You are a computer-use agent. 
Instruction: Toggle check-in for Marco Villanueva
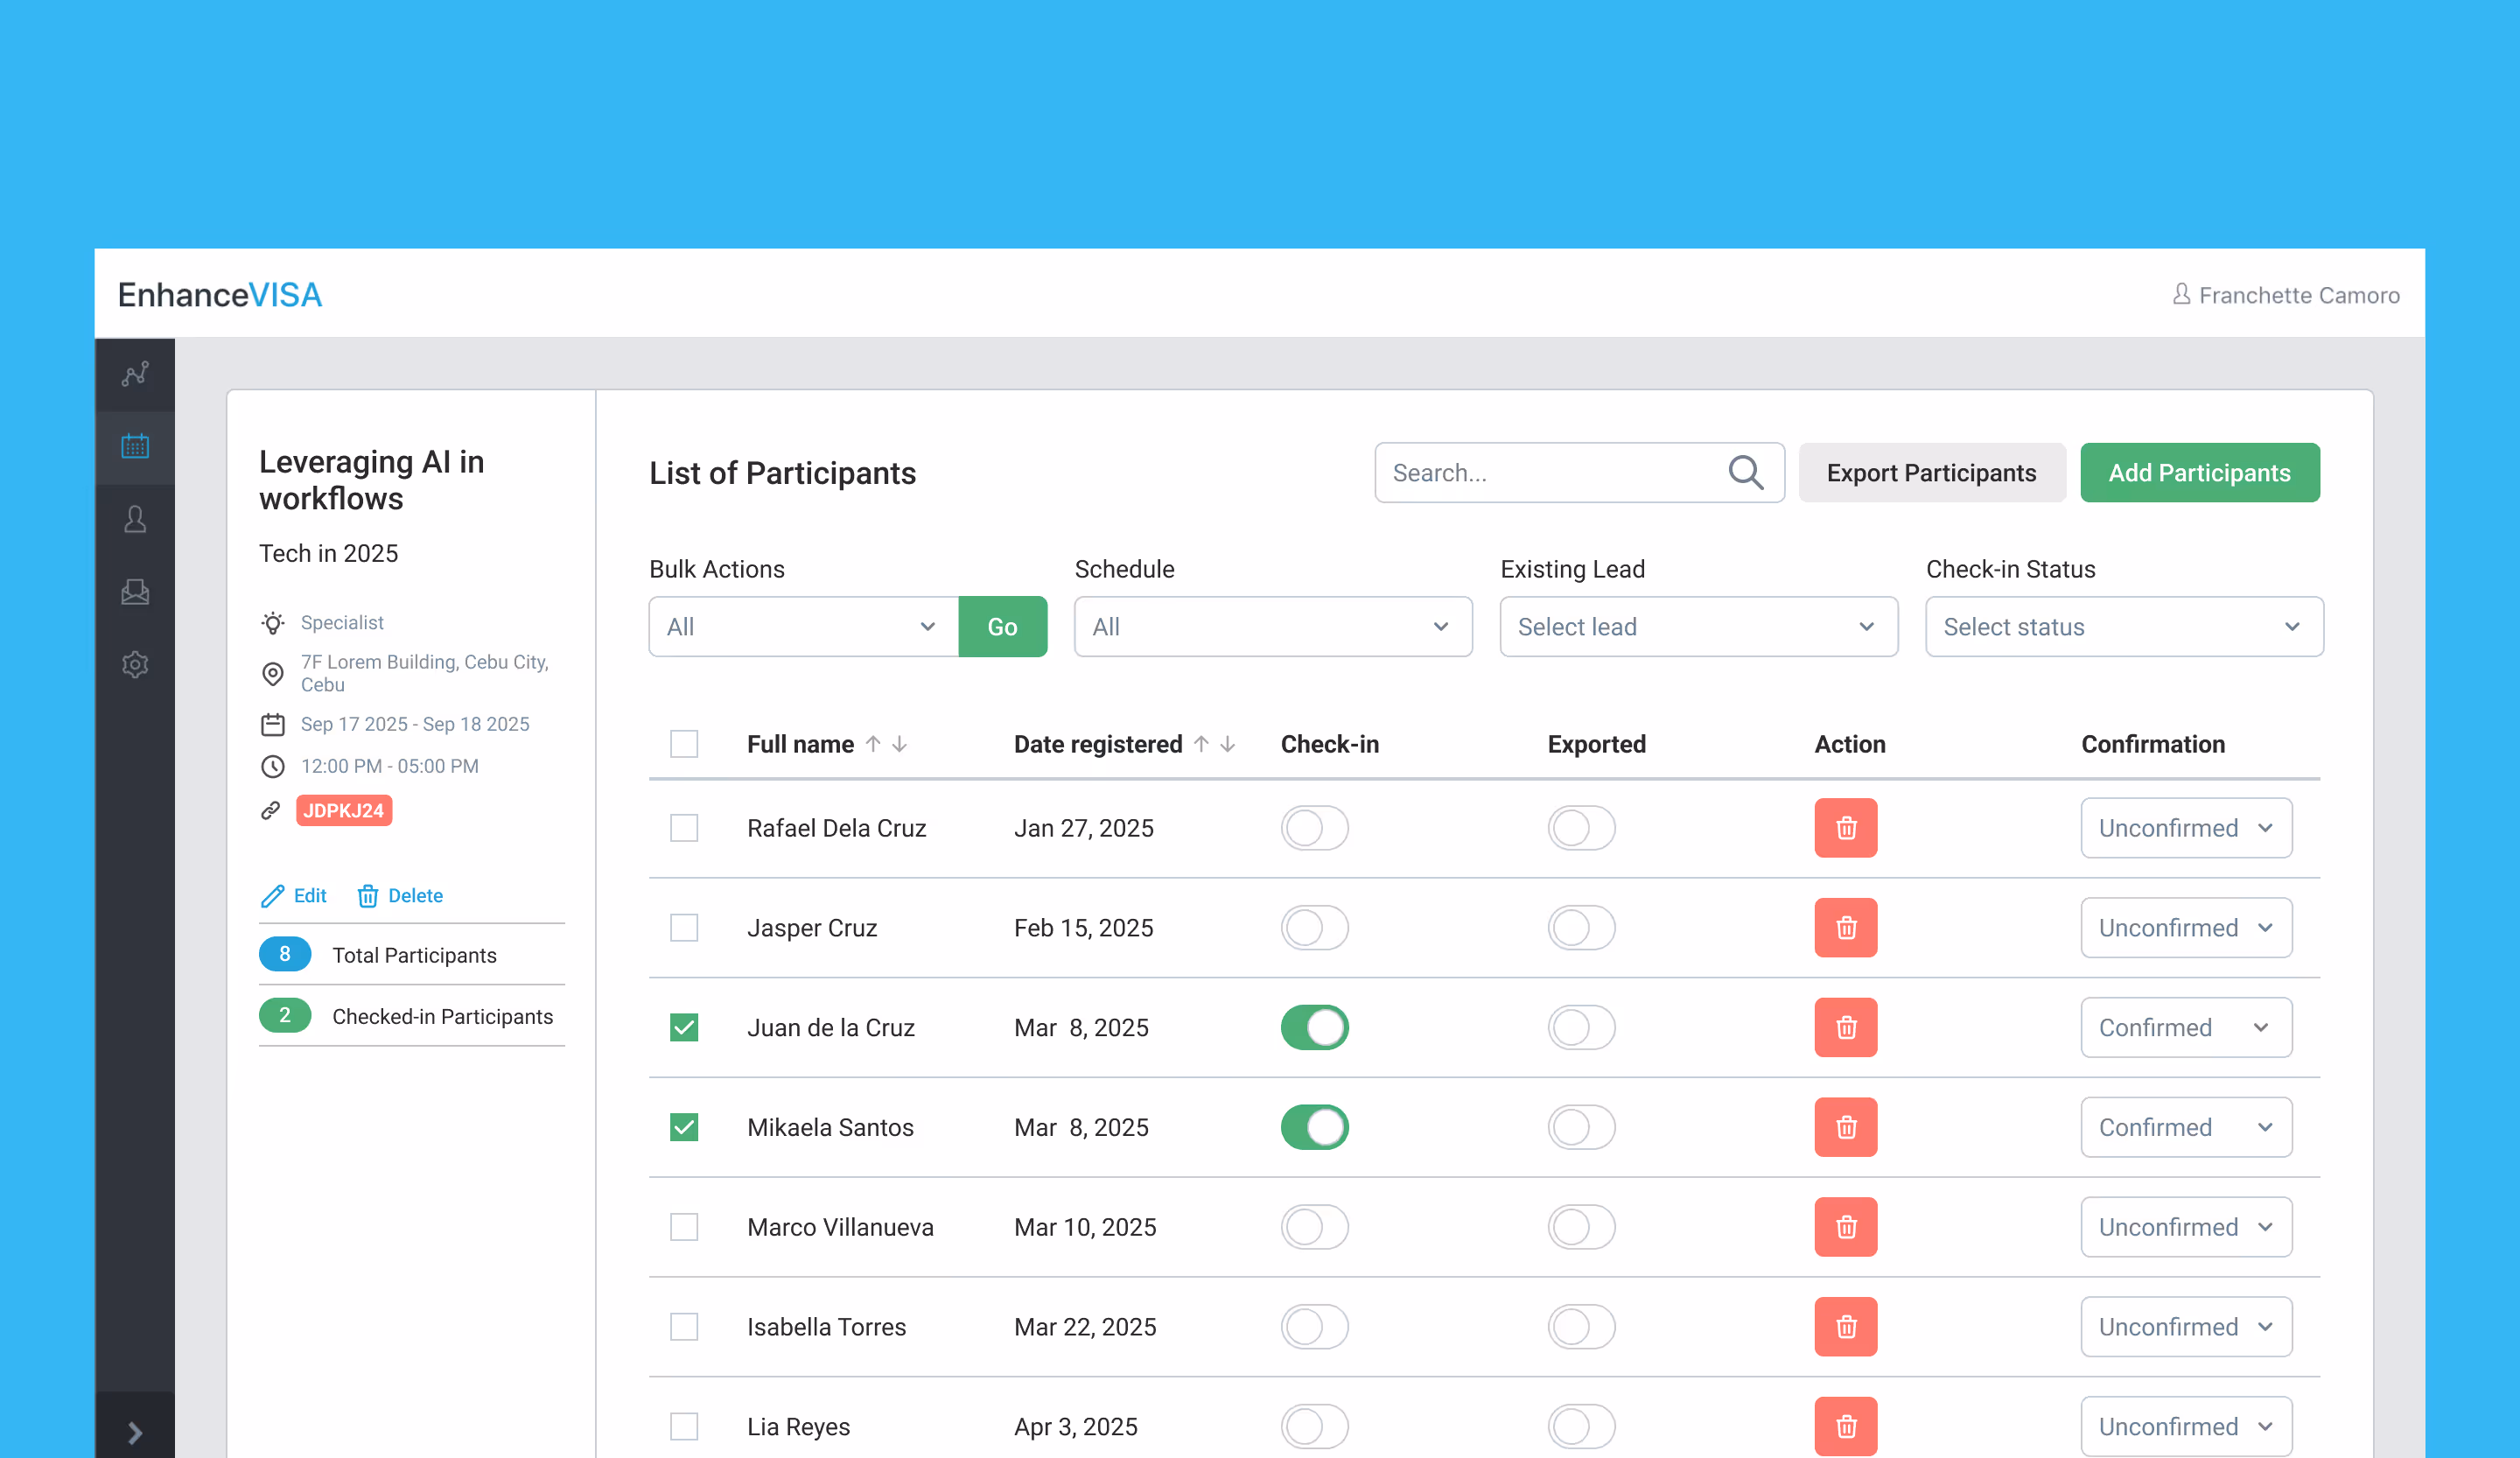click(x=1314, y=1227)
